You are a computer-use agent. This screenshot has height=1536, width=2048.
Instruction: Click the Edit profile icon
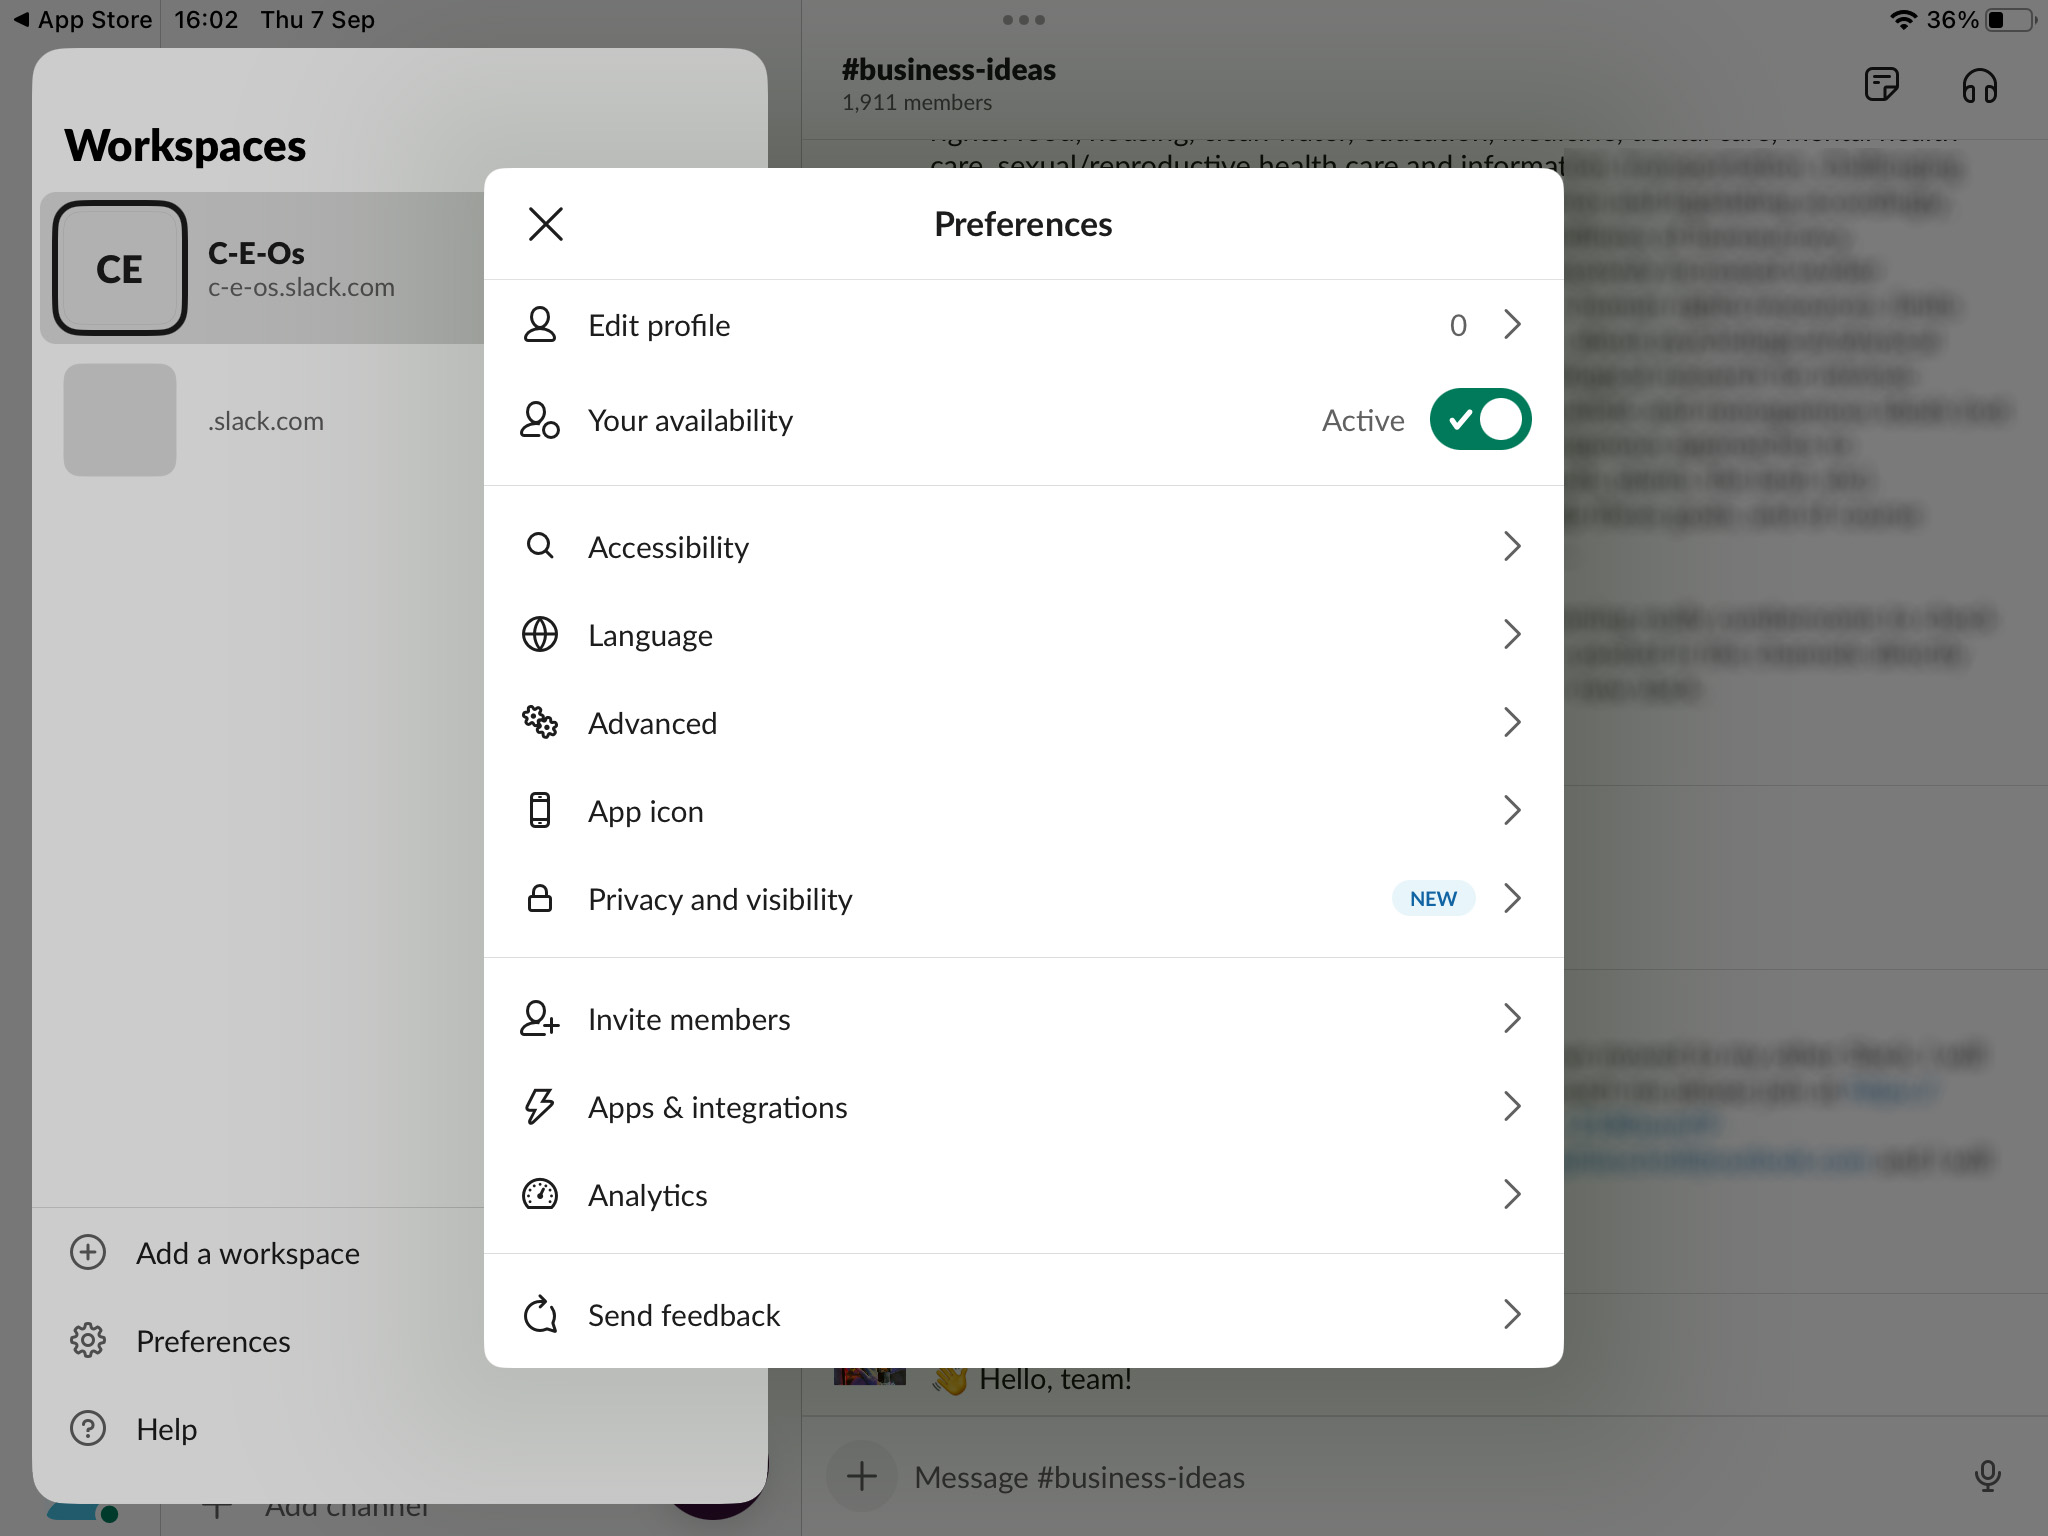tap(542, 324)
